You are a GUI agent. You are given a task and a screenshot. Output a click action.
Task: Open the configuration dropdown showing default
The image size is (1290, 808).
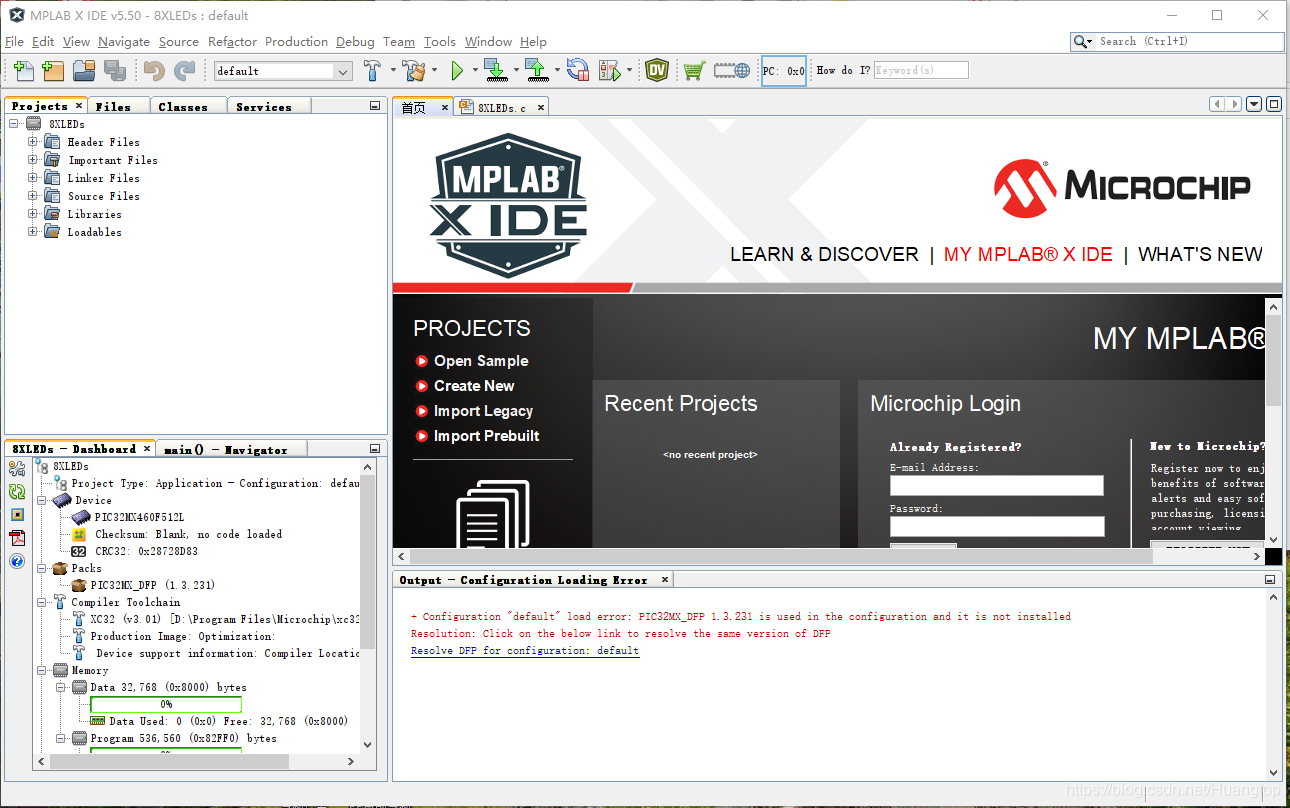pos(283,71)
